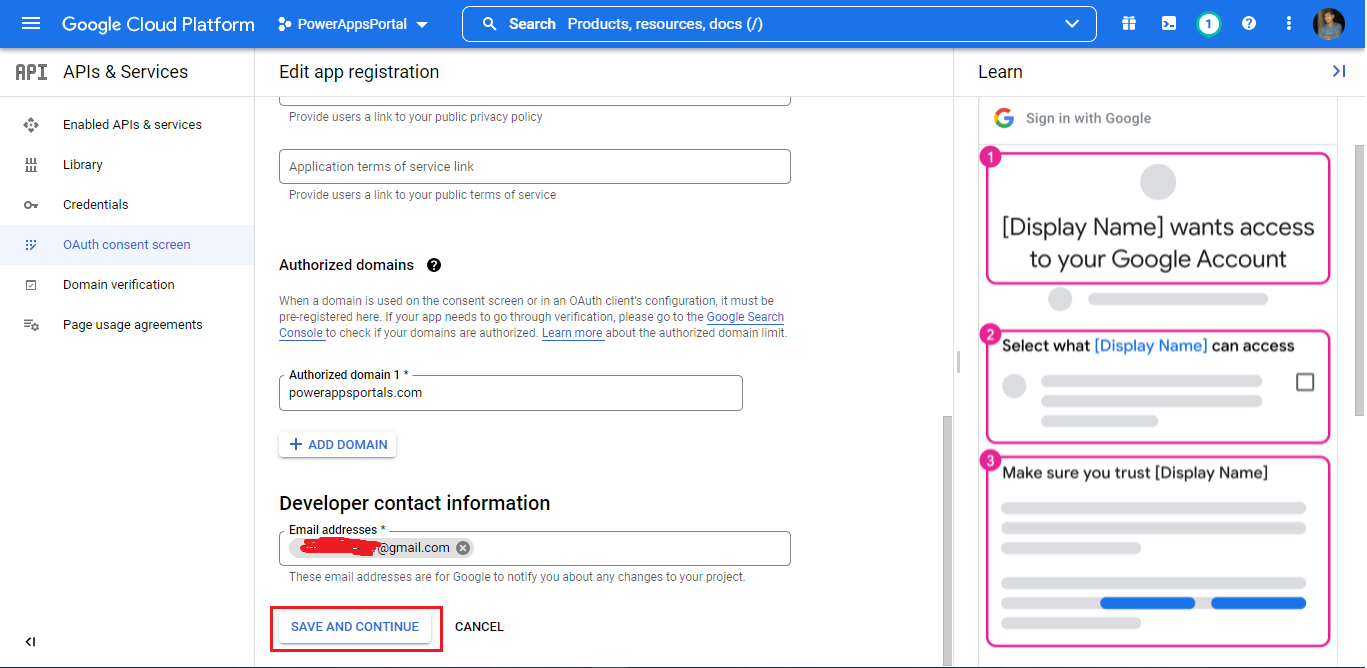Click the gift icon in top bar
The height and width of the screenshot is (668, 1367).
point(1129,24)
